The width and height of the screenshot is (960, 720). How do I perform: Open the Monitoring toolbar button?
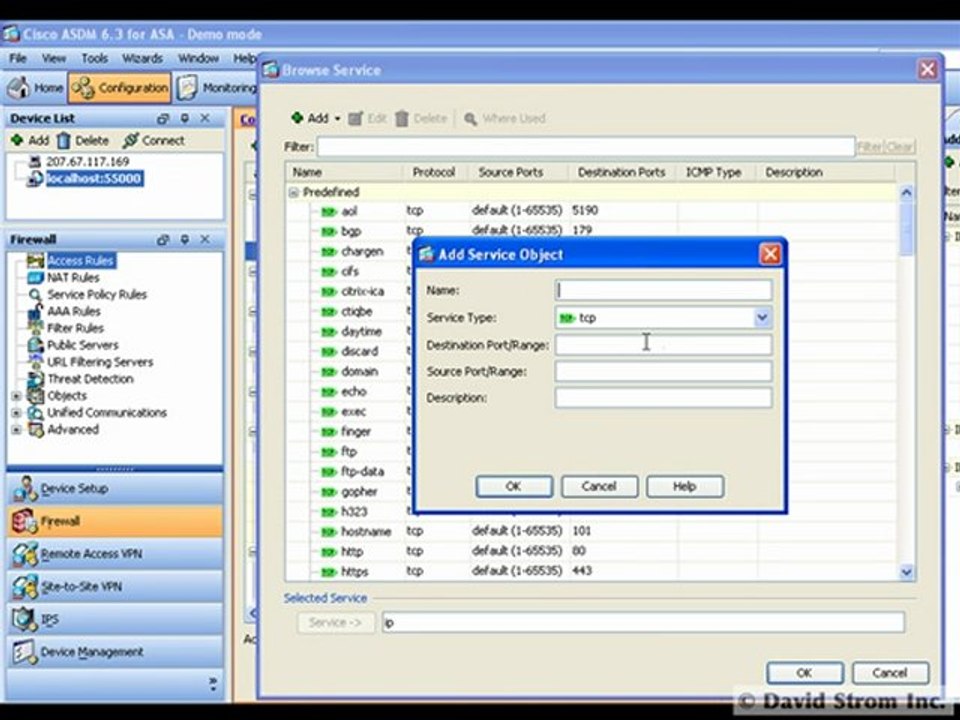tap(216, 88)
